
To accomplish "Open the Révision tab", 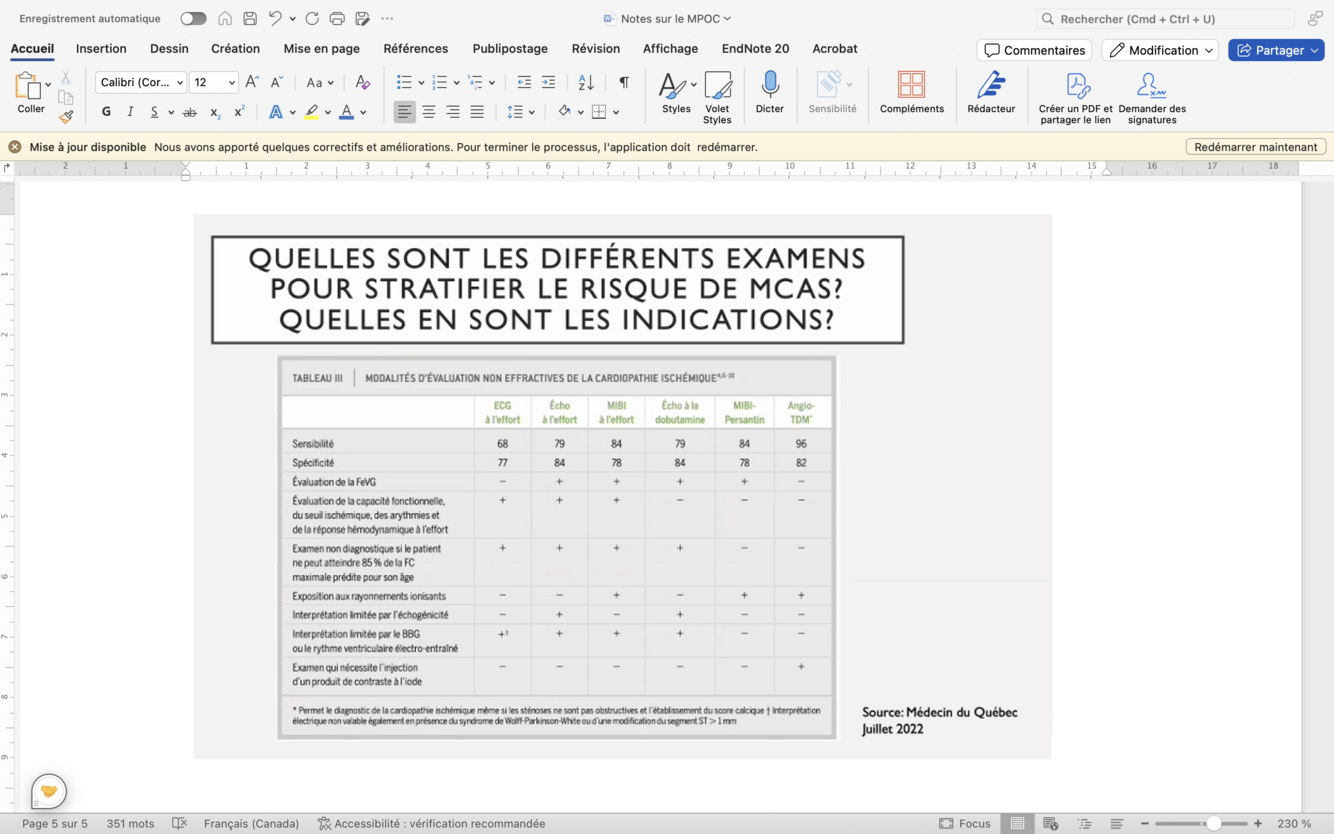I will 595,49.
